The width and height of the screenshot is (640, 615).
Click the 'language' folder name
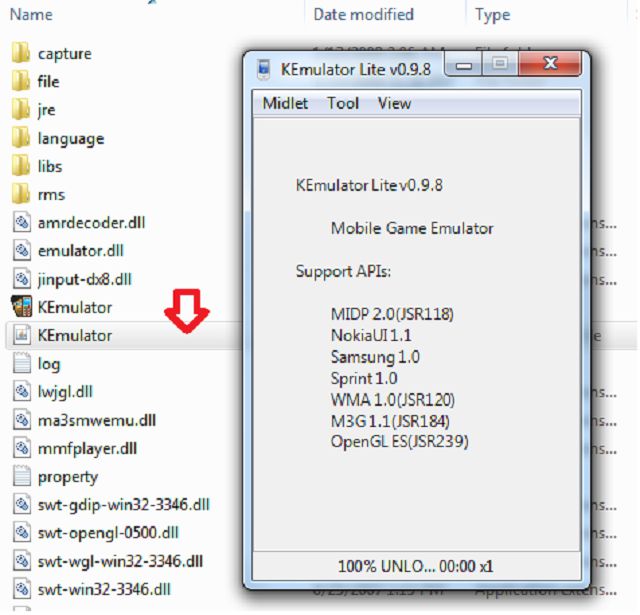point(71,139)
